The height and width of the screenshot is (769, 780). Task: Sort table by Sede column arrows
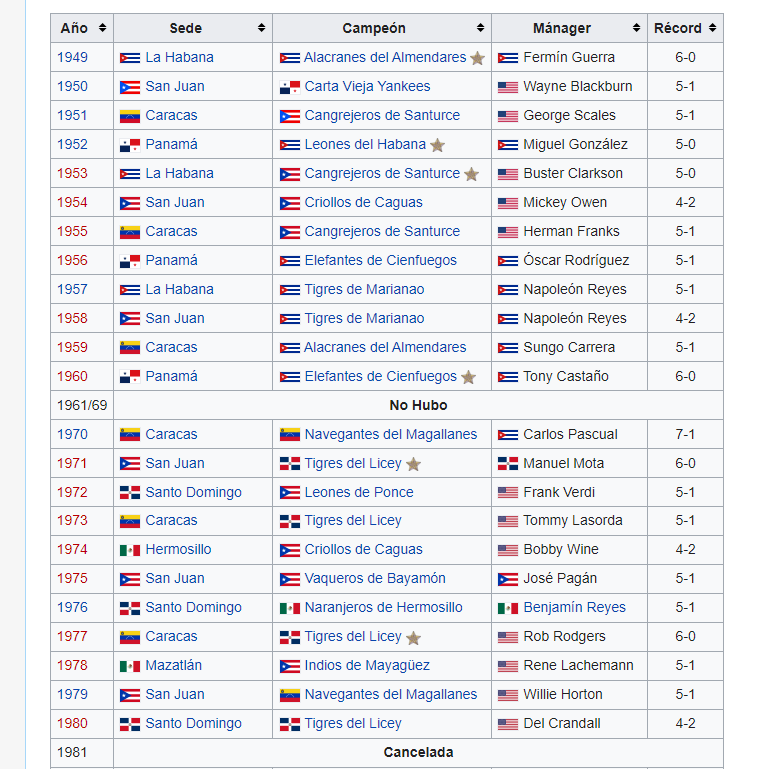click(x=261, y=28)
